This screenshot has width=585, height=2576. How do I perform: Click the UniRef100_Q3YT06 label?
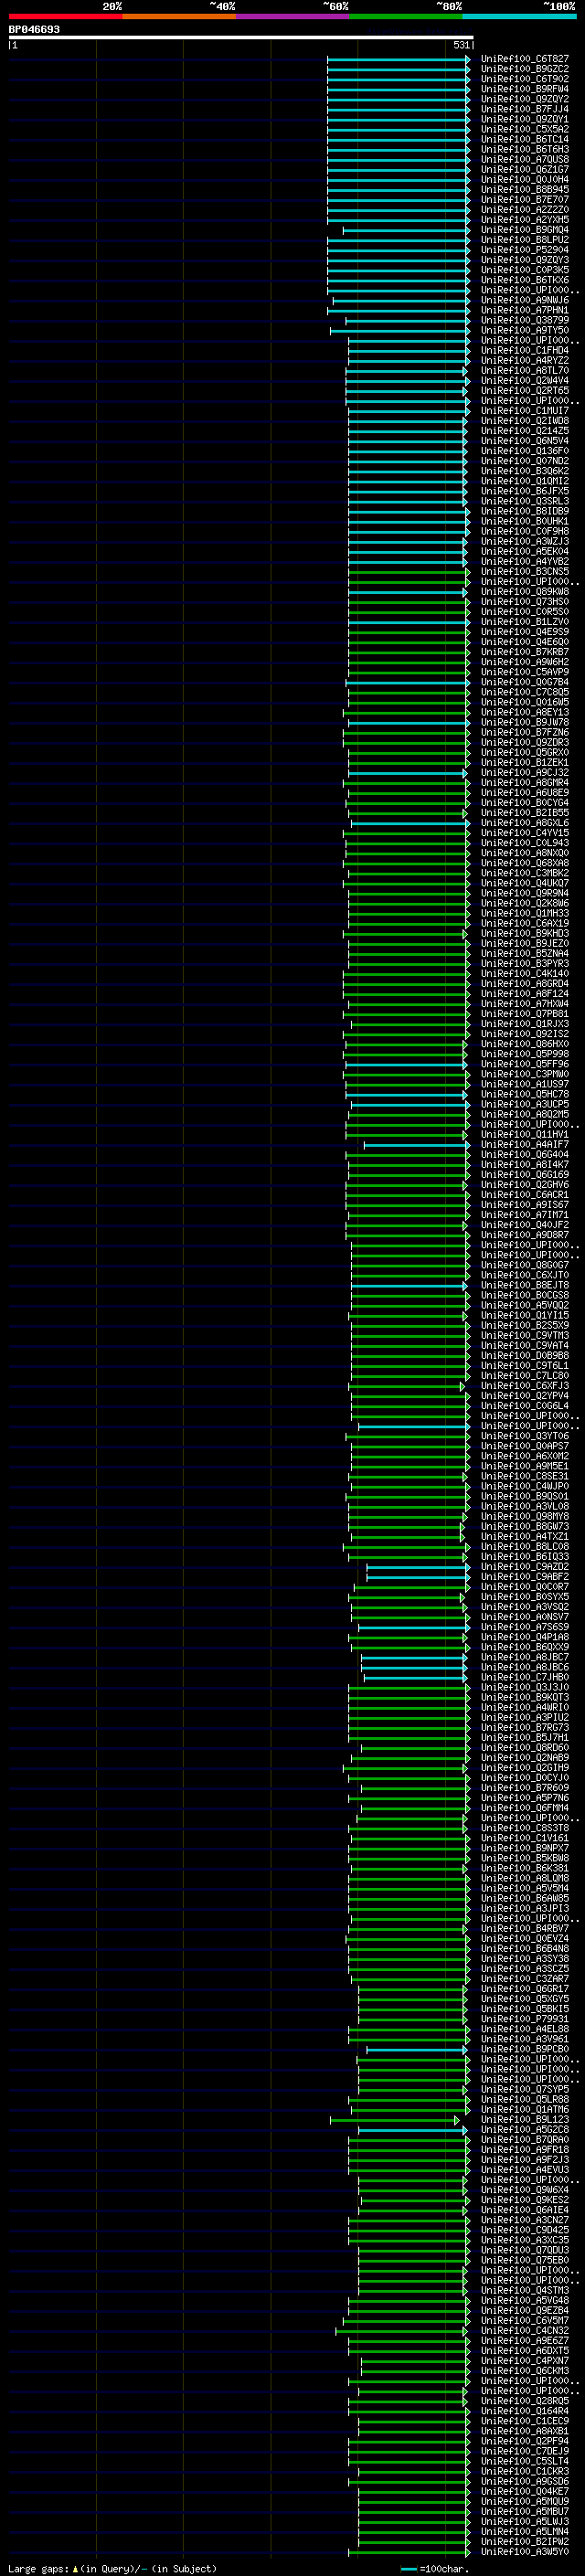tap(524, 1436)
